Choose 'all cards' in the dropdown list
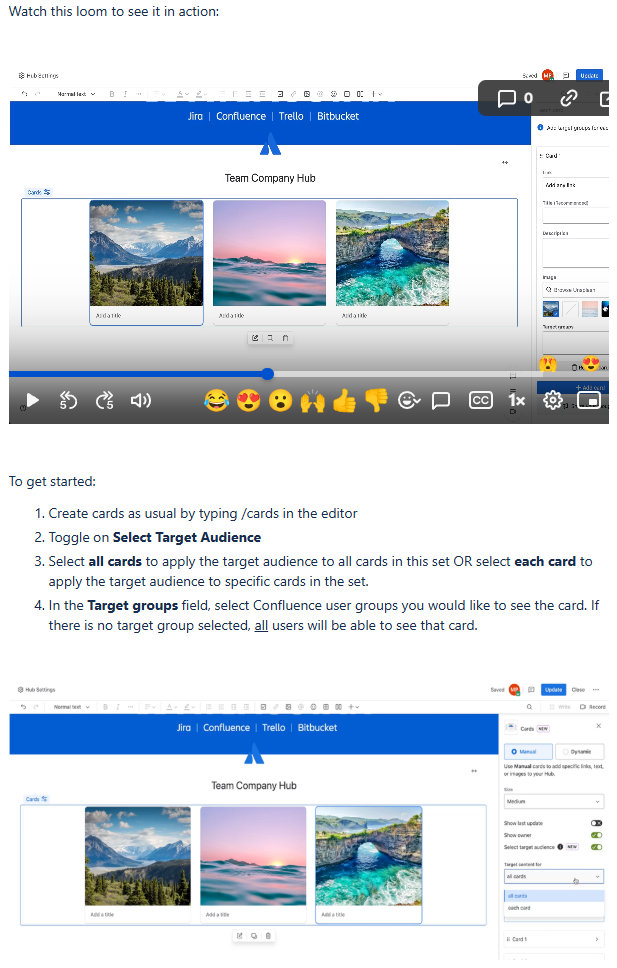Viewport: 617px width, 968px height. (x=553, y=896)
